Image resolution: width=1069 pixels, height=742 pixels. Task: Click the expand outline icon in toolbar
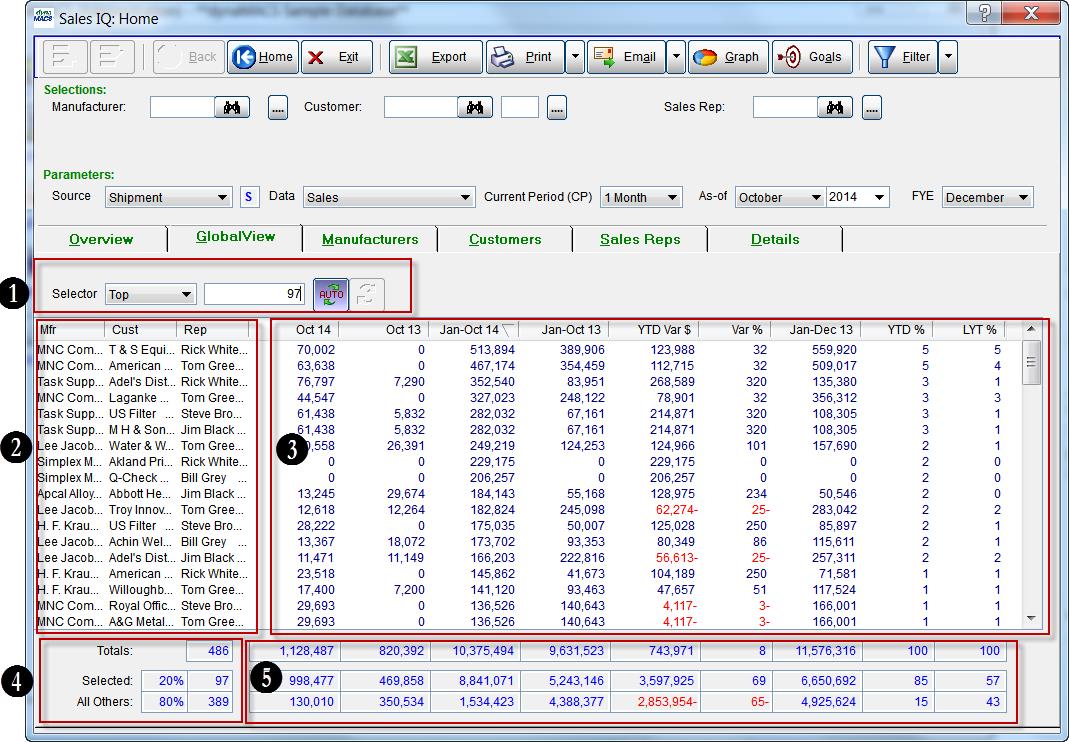point(112,57)
